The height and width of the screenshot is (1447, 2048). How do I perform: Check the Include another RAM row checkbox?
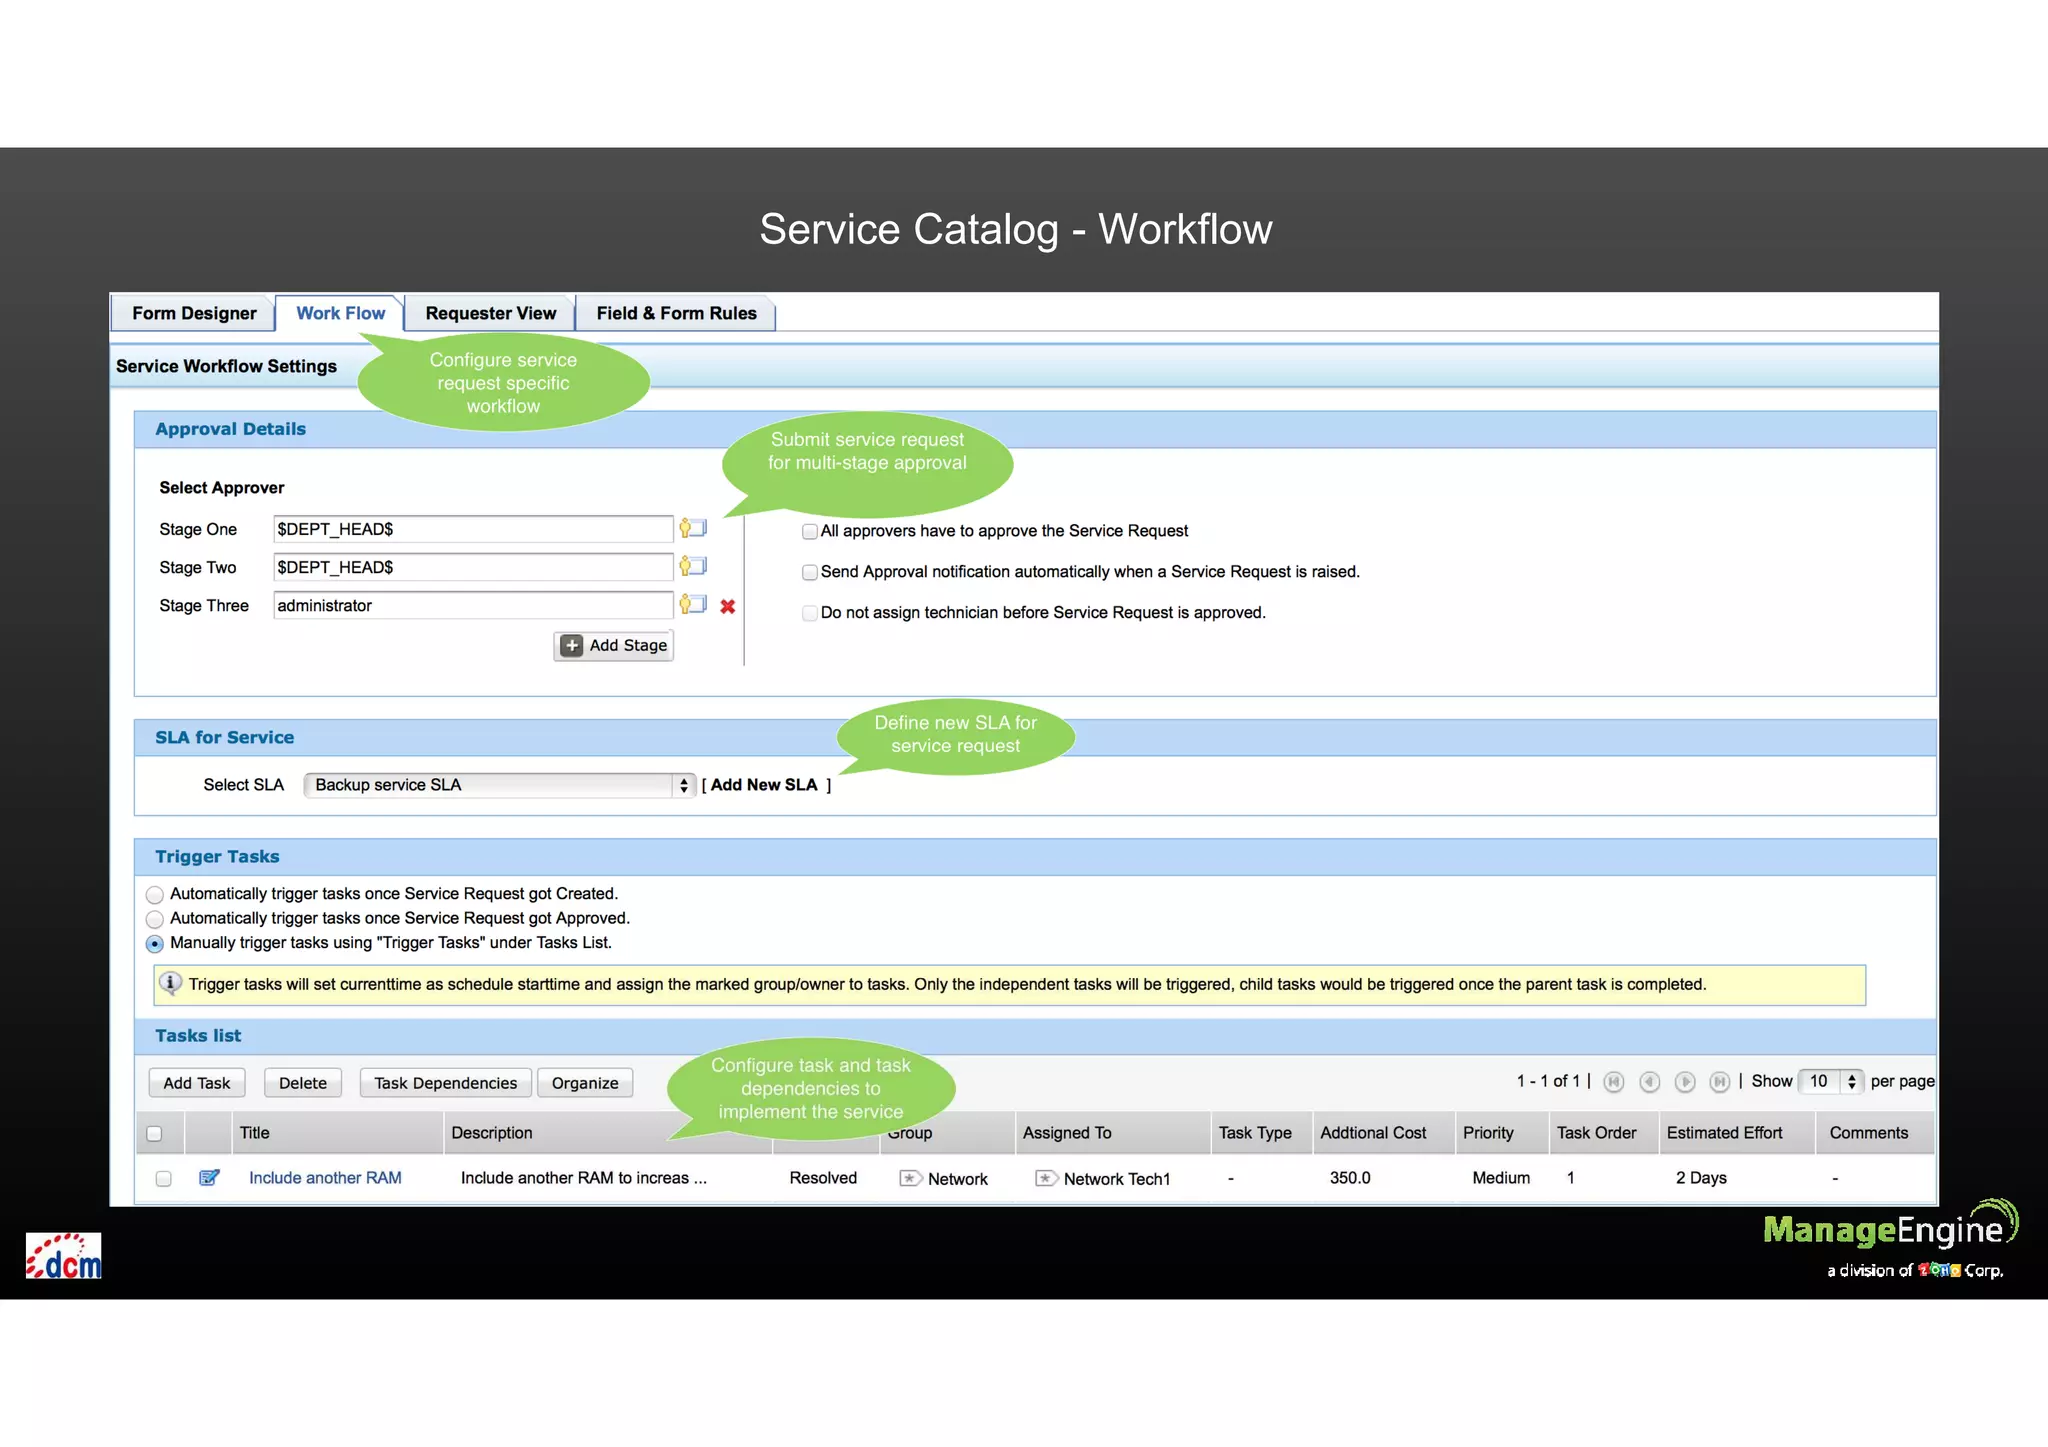(x=163, y=1179)
